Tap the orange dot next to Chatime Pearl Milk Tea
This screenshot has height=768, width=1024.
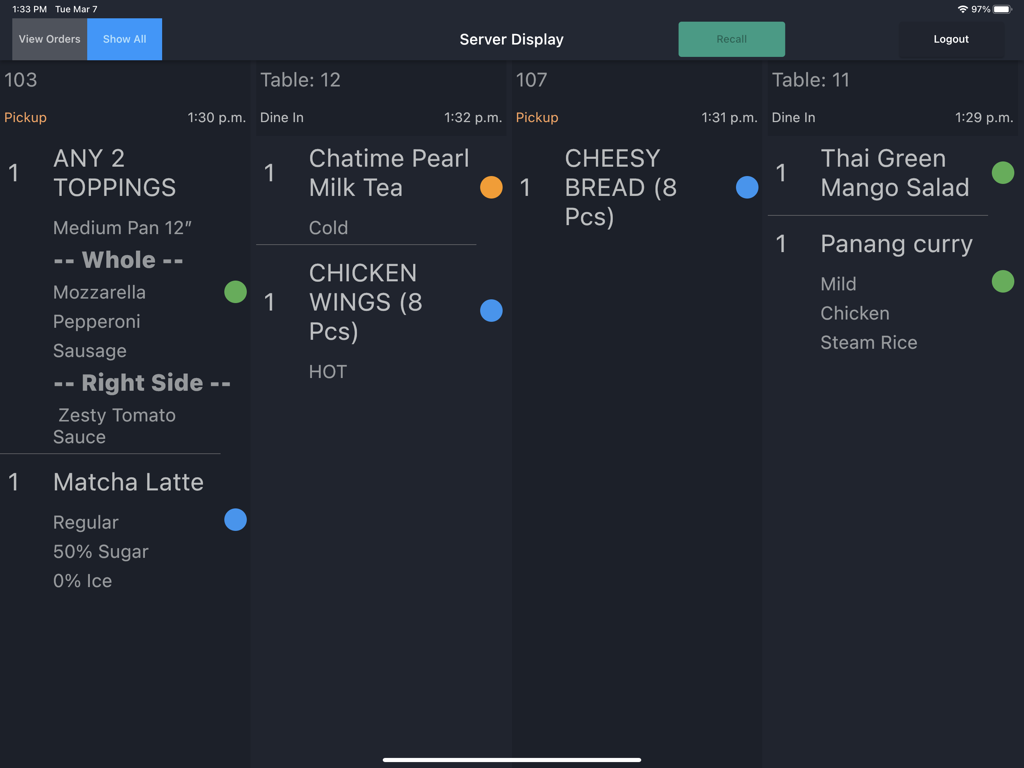point(491,187)
